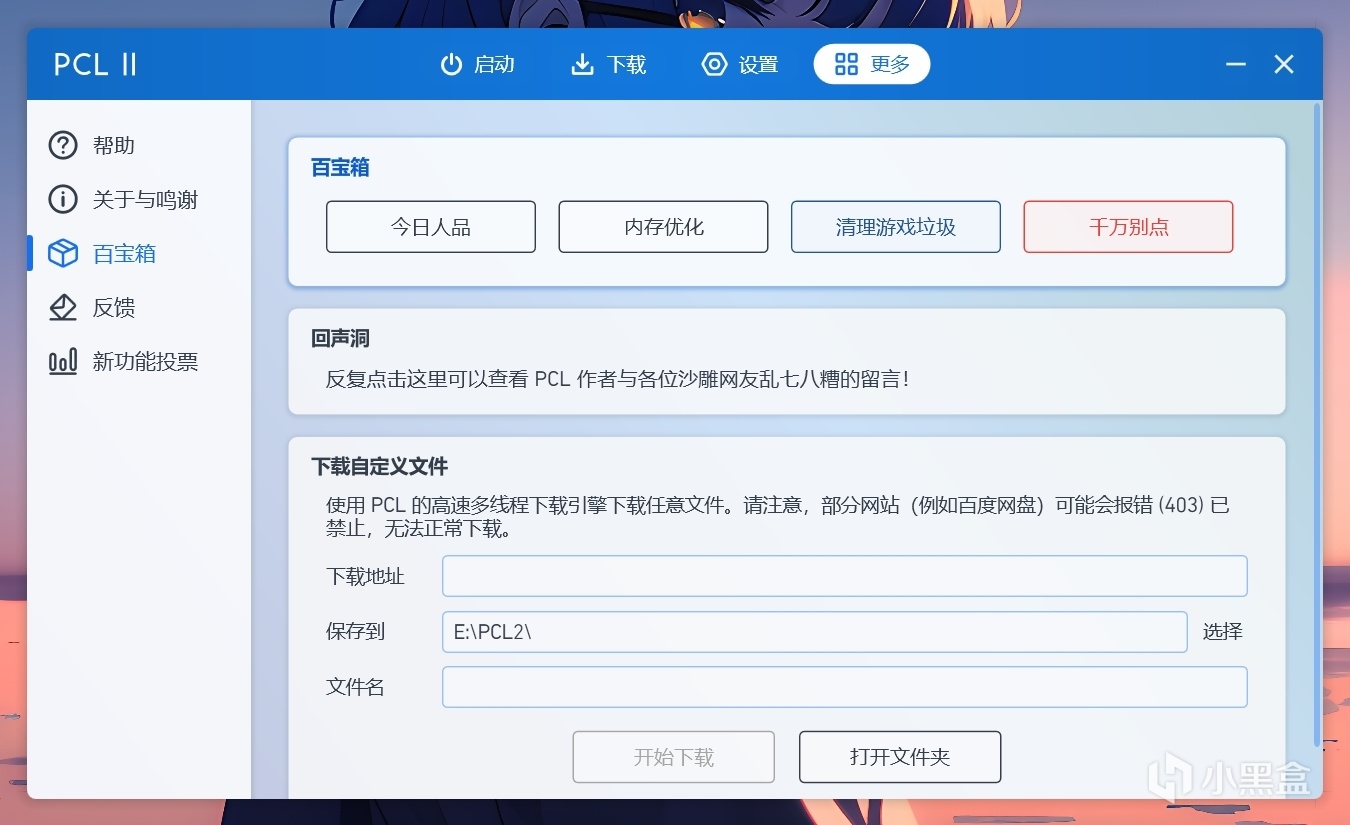Click the 今日人品 button
Screen dimensions: 1350x825
tap(431, 227)
